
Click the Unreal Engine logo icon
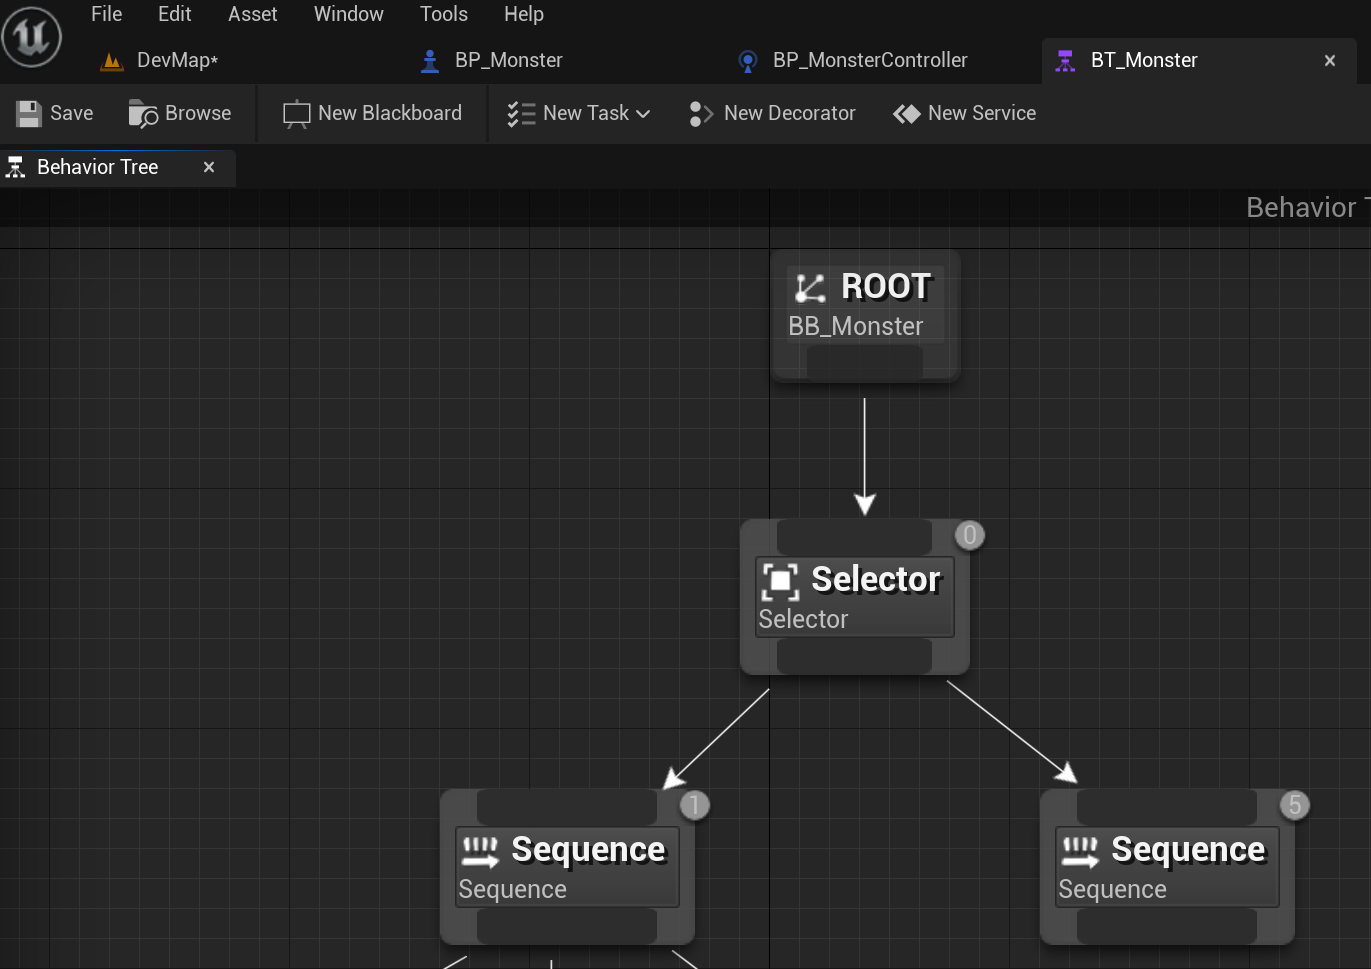point(32,37)
